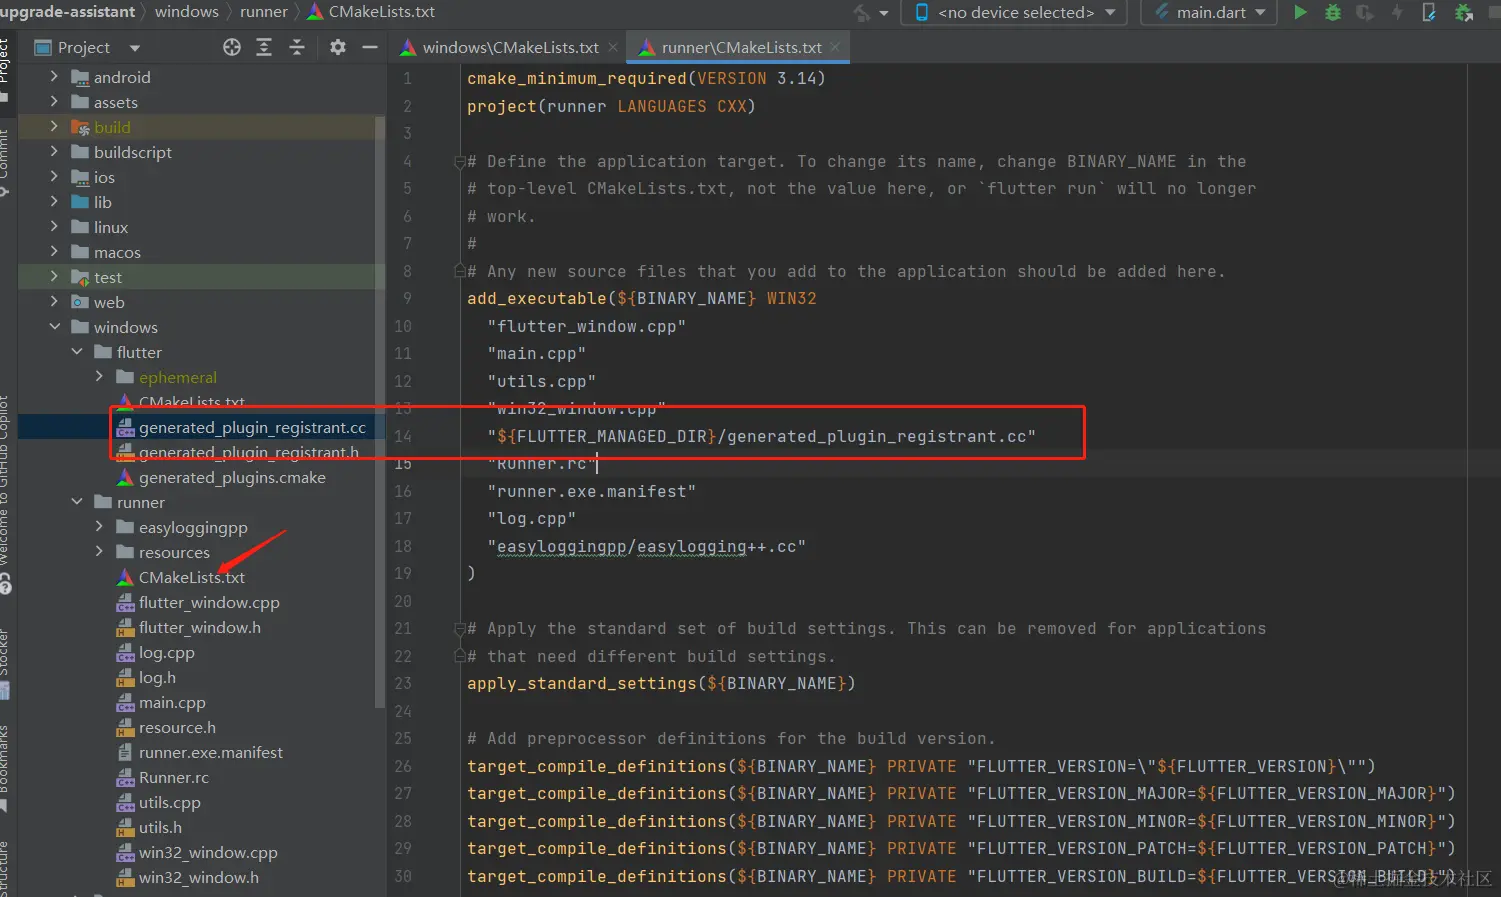Image resolution: width=1501 pixels, height=897 pixels.
Task: Click the Run with Coverage icon
Action: pyautogui.click(x=1364, y=12)
